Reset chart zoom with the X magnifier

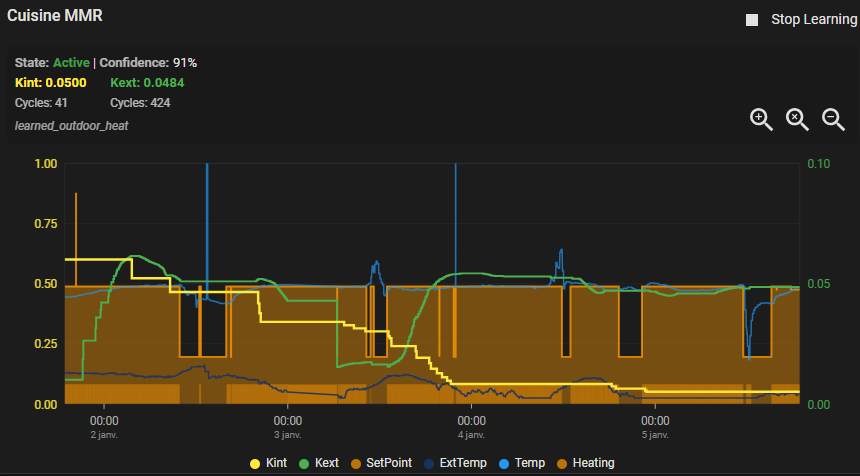coord(797,119)
